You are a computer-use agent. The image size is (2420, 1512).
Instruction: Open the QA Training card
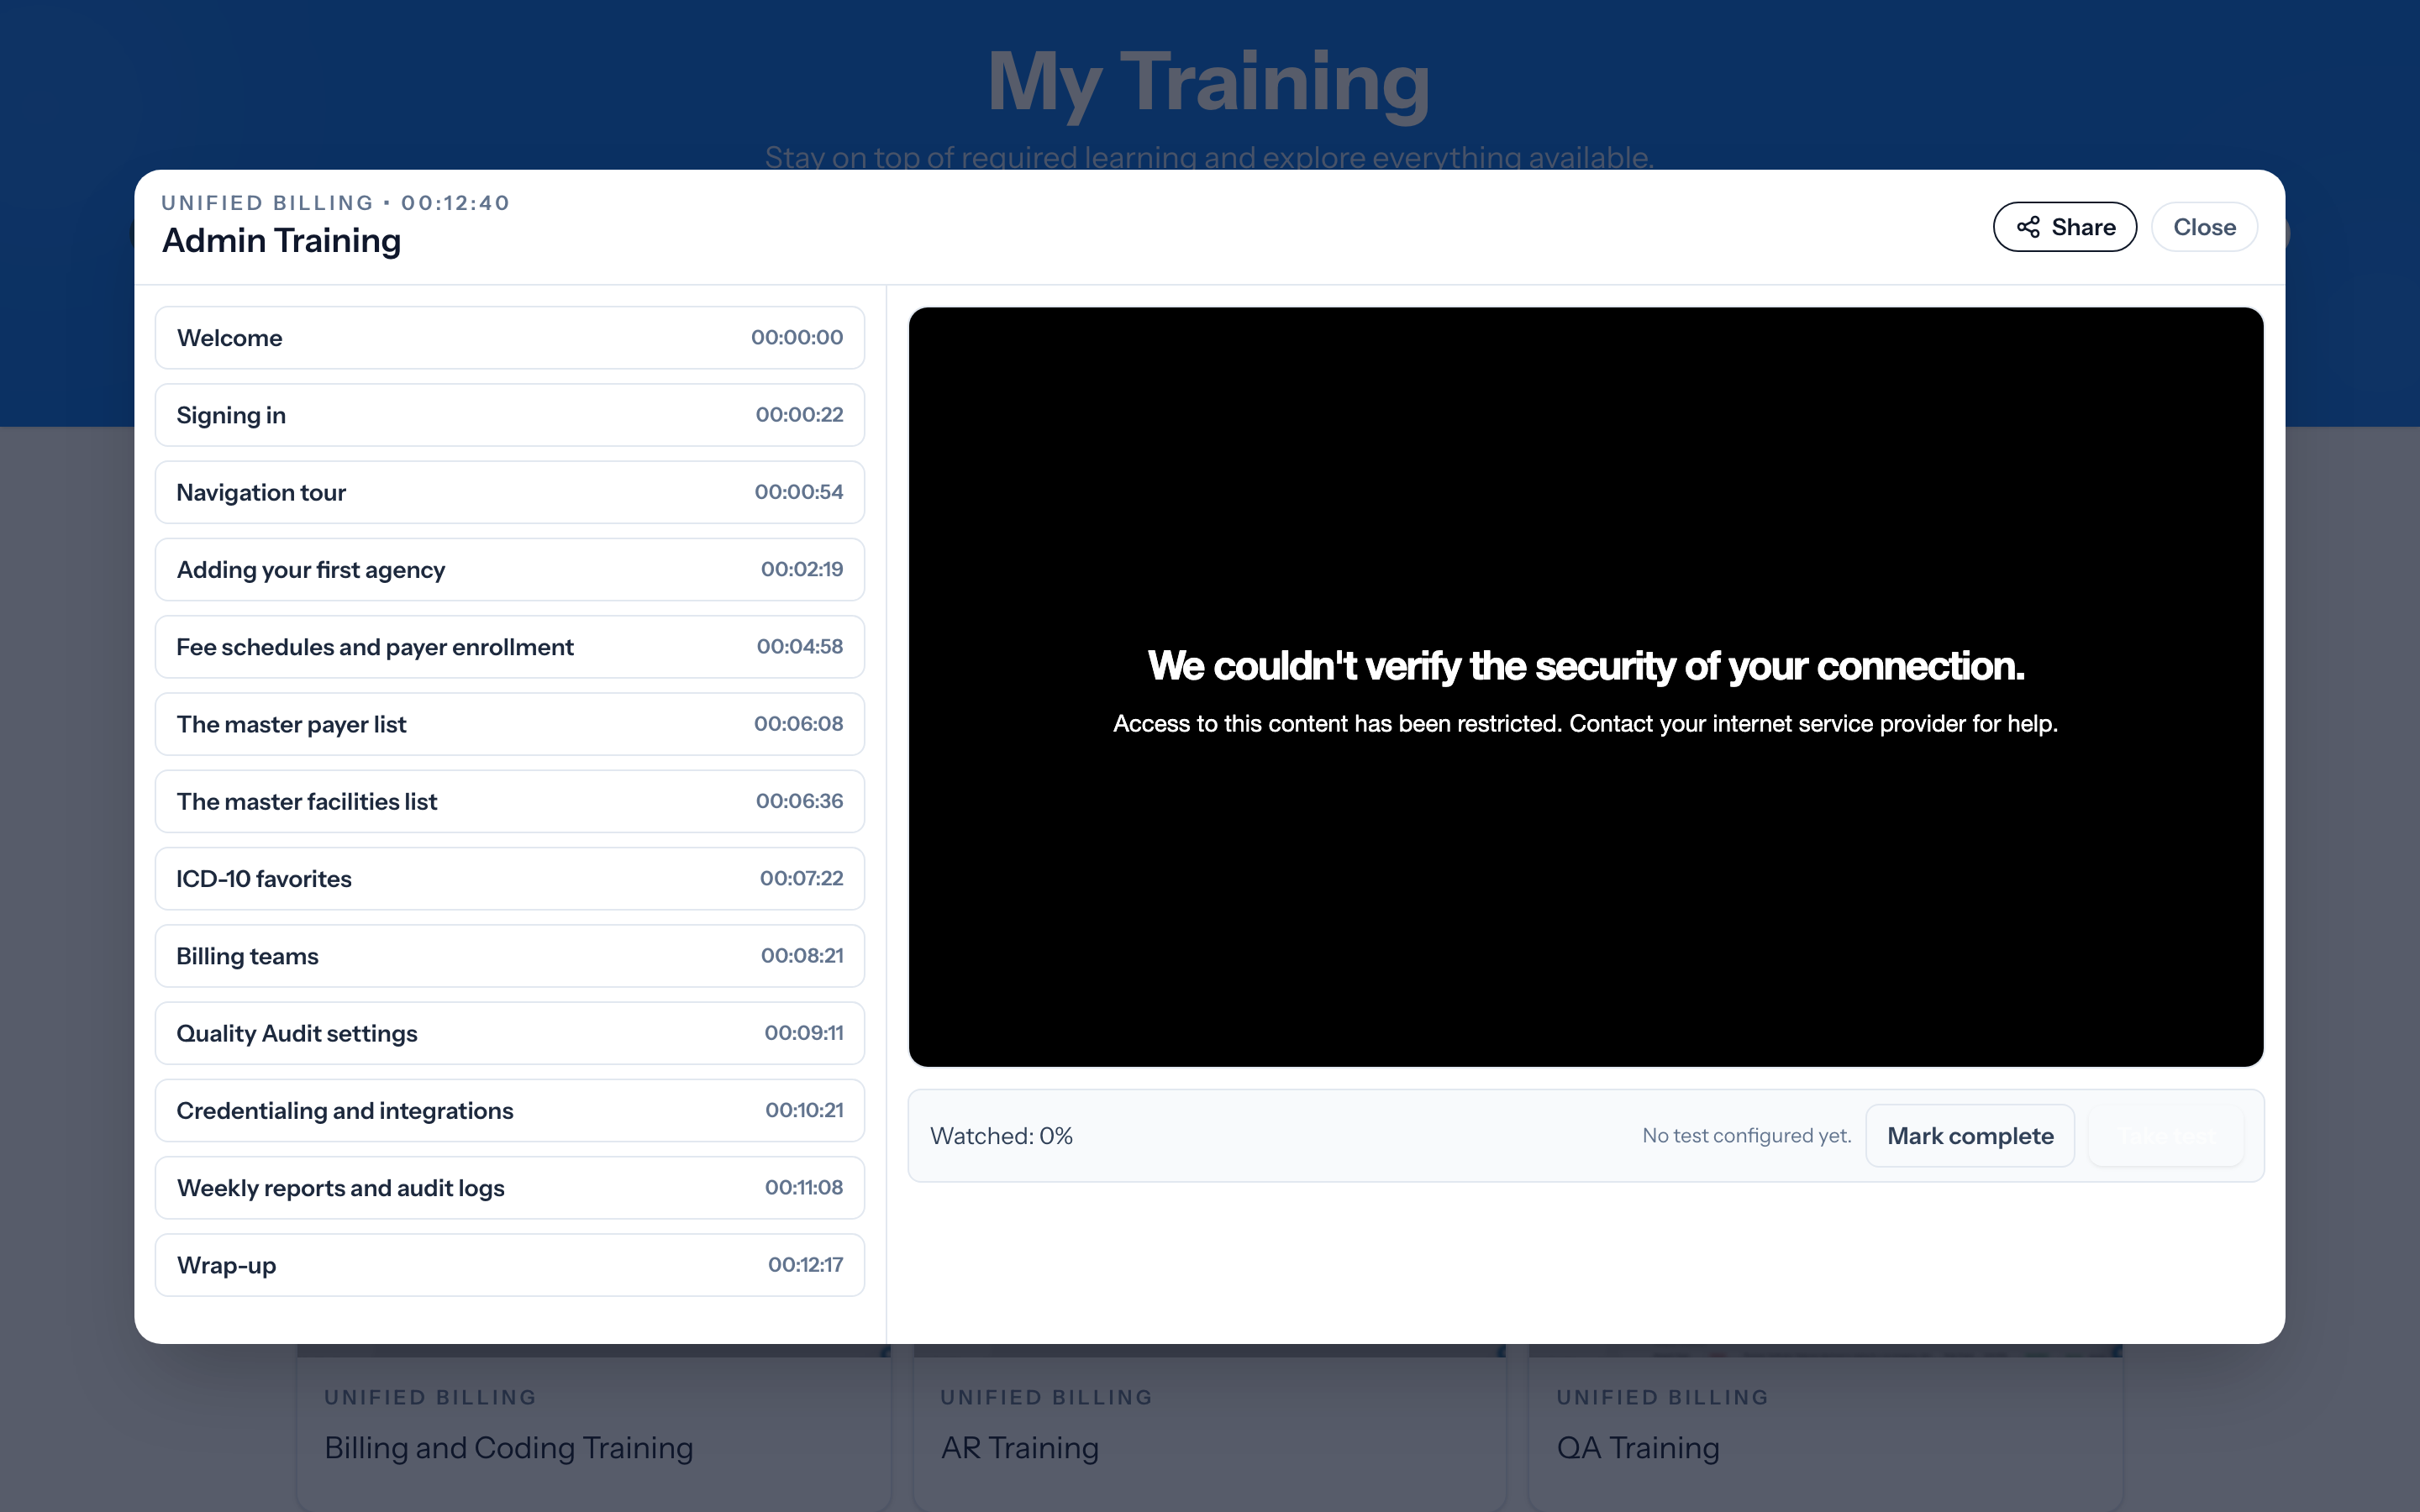[x=1826, y=1430]
